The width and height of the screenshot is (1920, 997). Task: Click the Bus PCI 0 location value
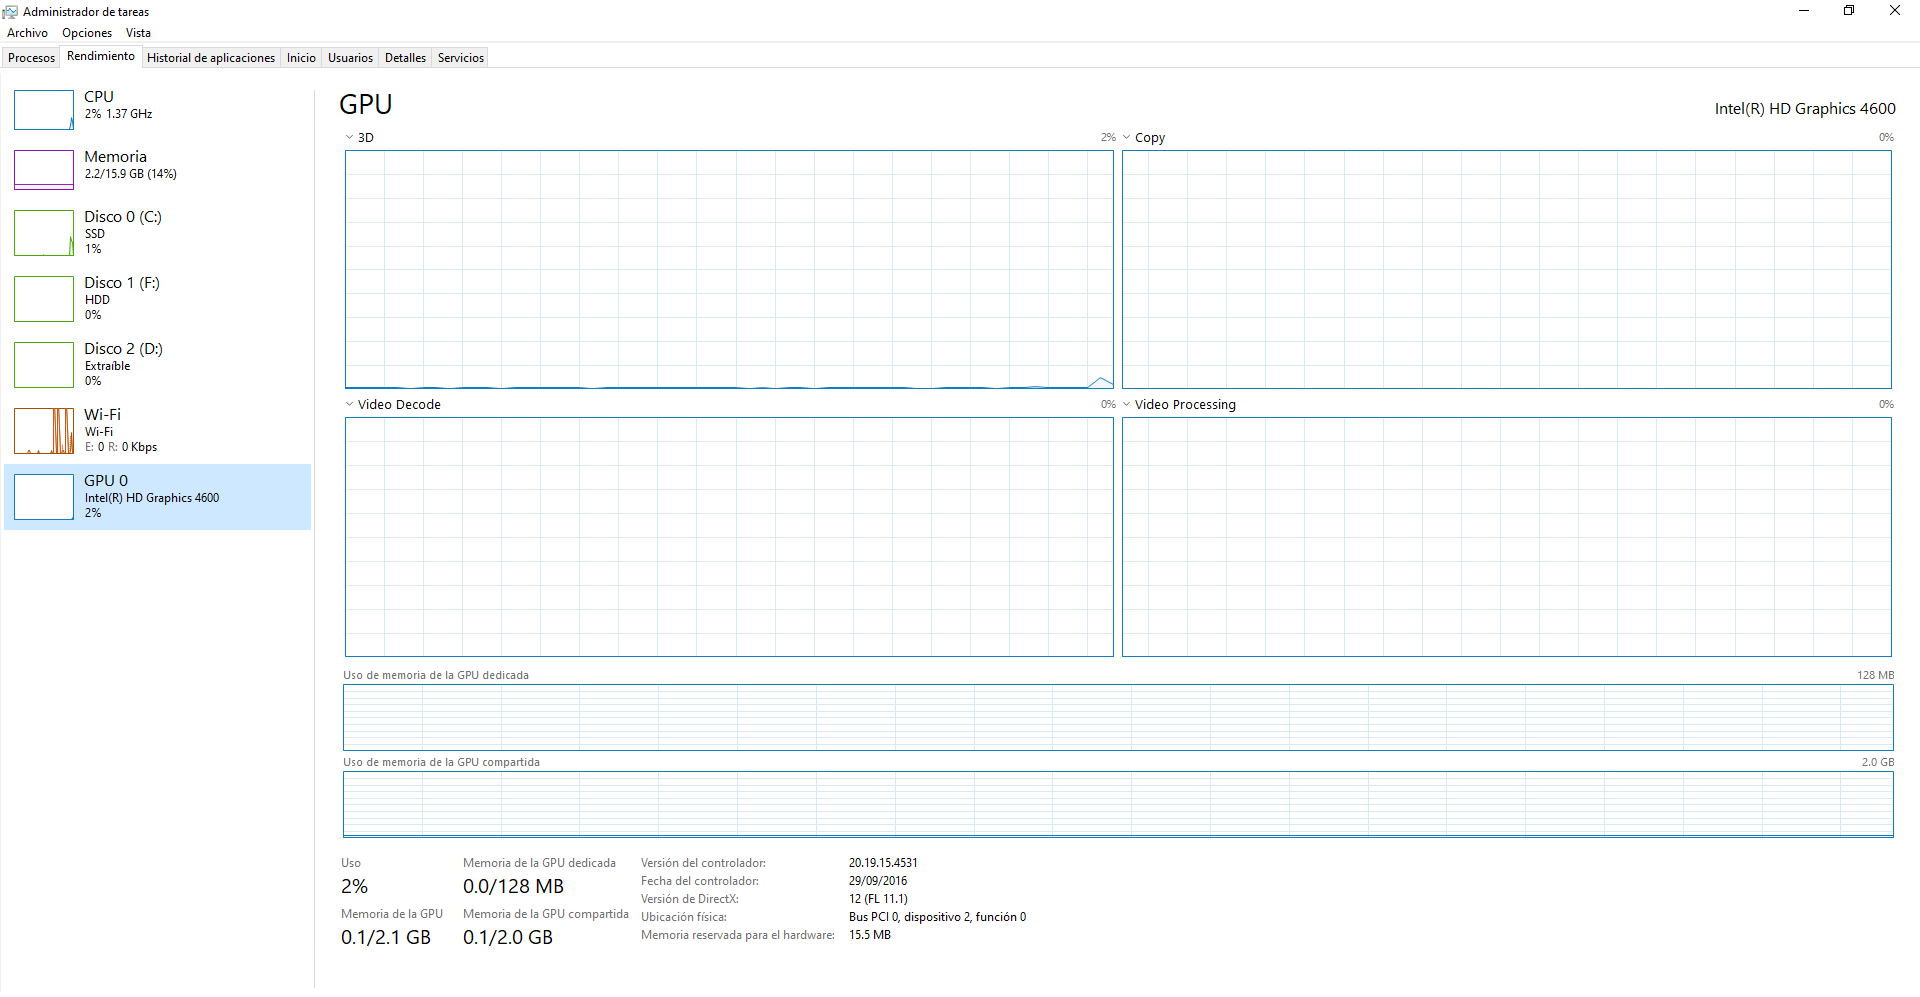(x=937, y=917)
